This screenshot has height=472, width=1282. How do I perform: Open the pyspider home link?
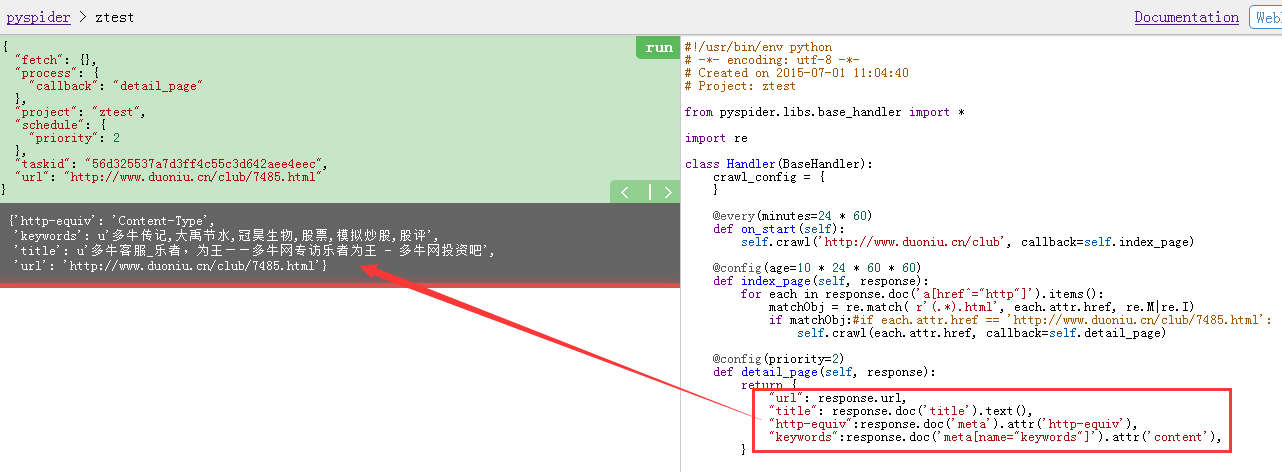(37, 17)
